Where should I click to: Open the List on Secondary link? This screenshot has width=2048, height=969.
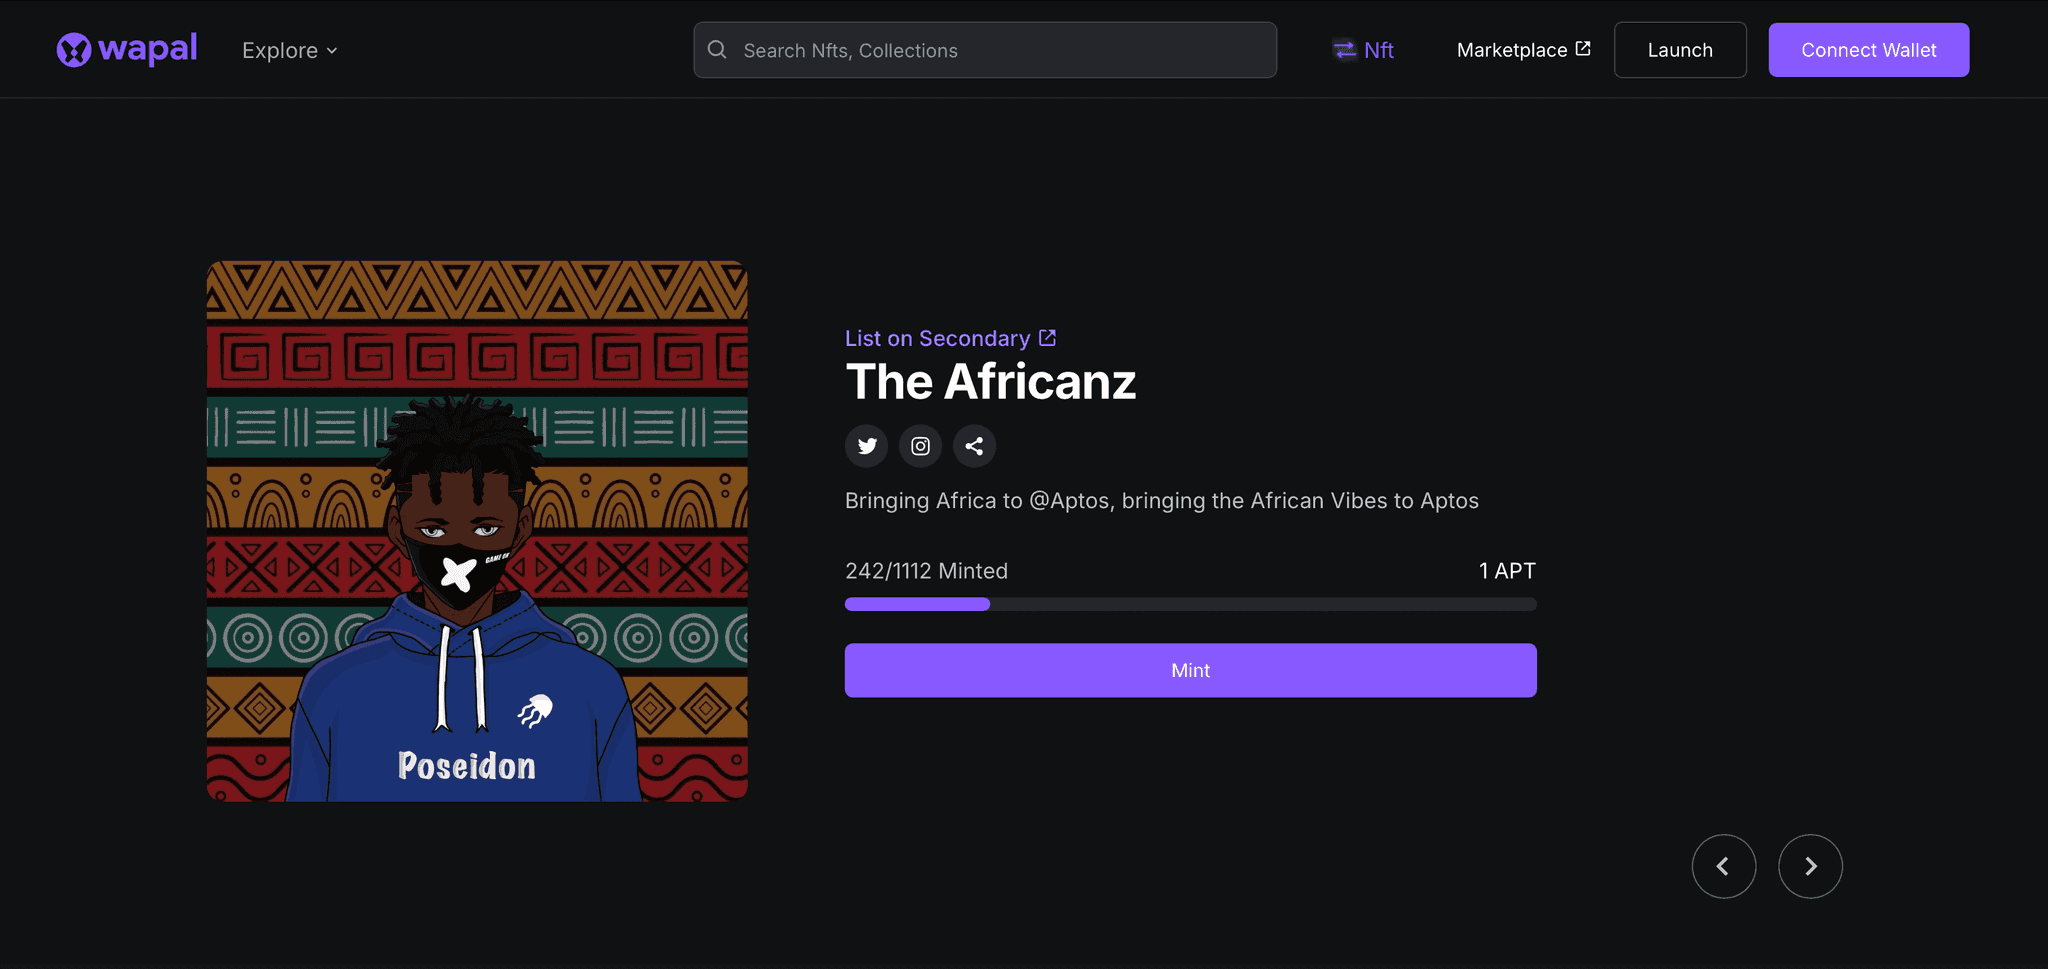(x=937, y=338)
